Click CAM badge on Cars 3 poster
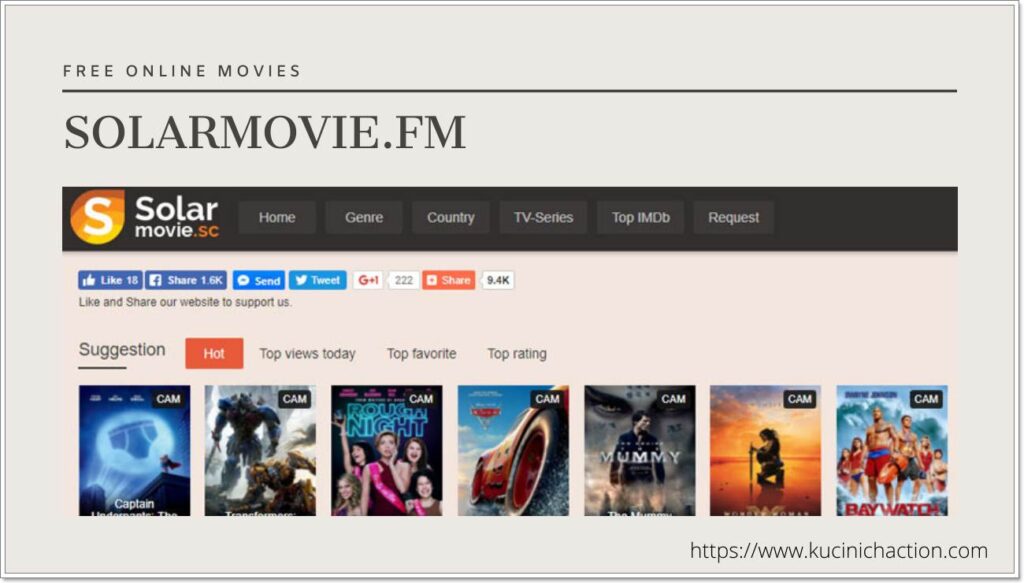 [547, 399]
